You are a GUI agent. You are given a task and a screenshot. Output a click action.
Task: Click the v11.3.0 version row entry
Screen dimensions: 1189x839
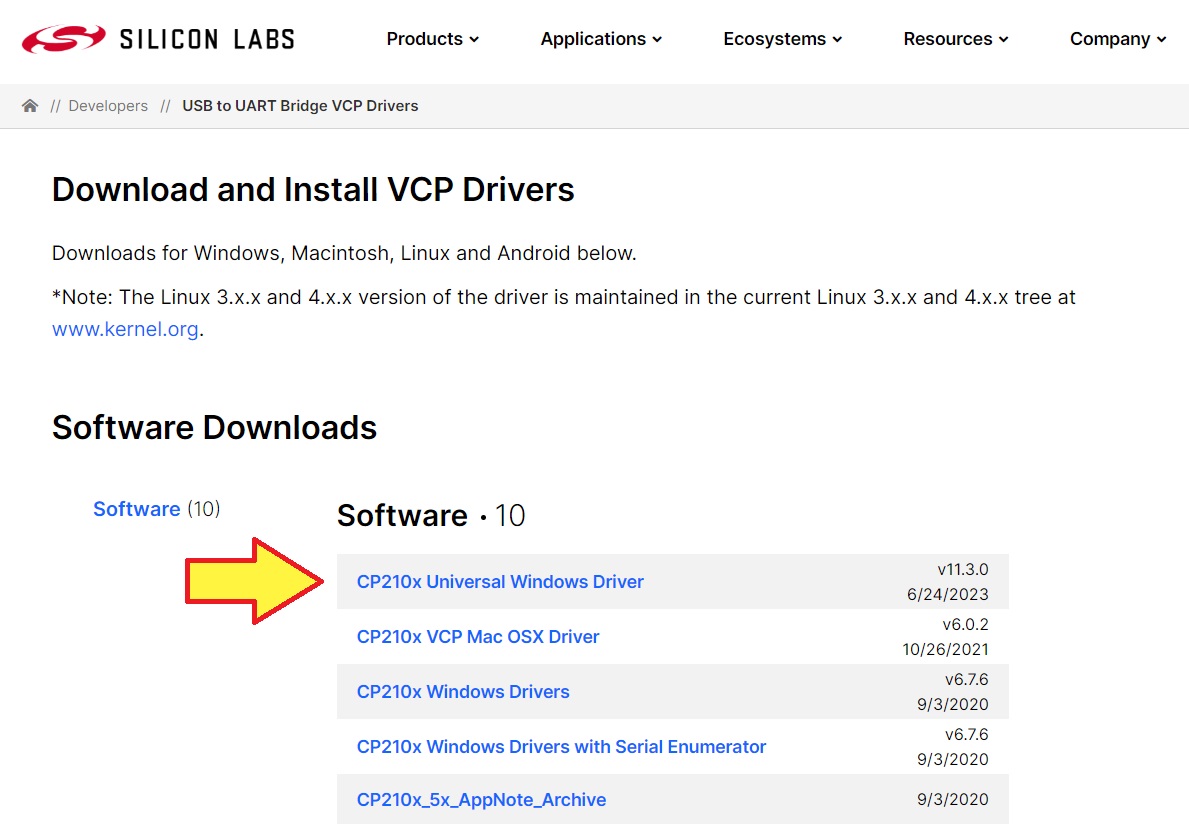962,570
